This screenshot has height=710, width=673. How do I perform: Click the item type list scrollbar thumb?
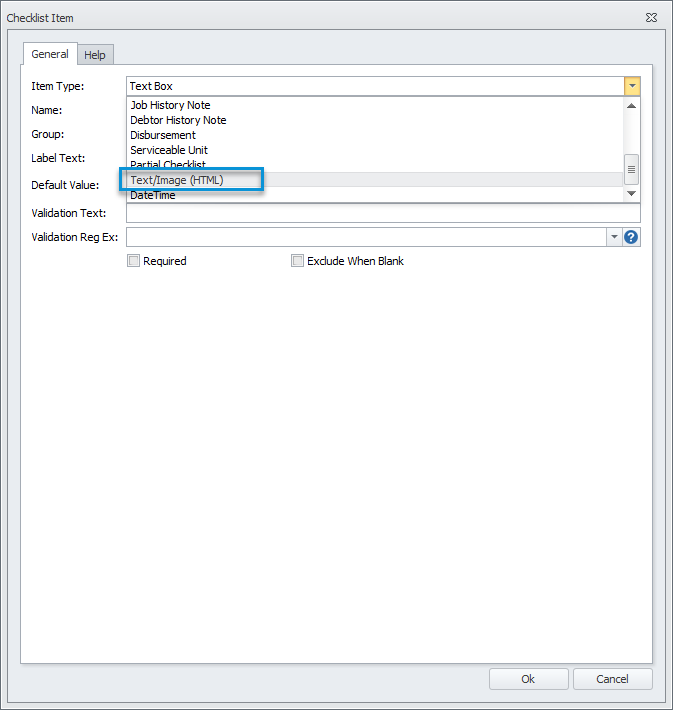coord(631,169)
